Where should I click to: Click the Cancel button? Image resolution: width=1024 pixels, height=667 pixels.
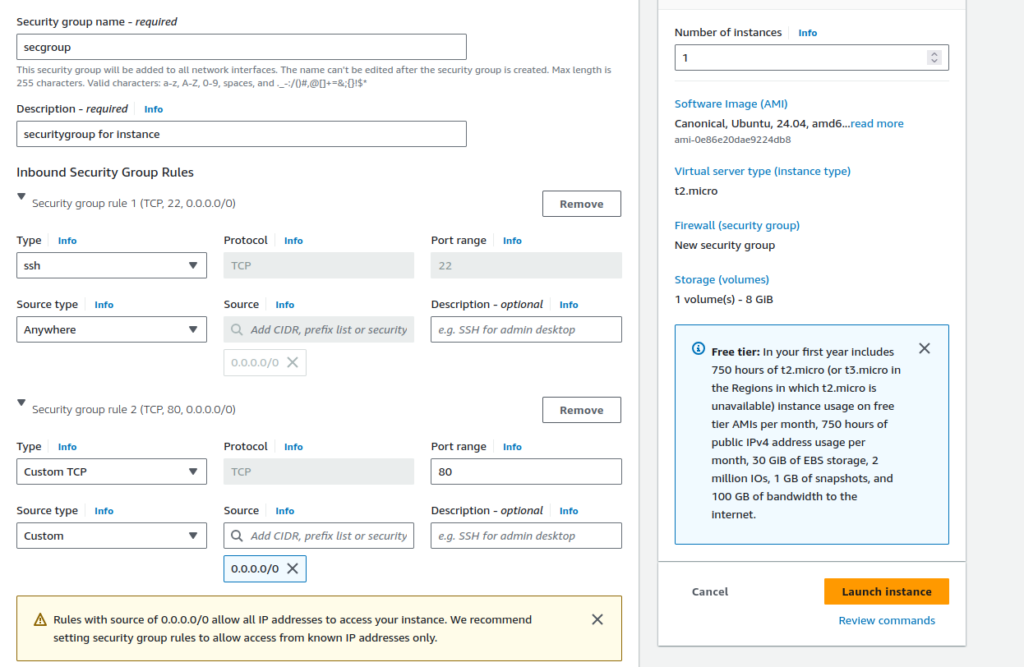710,592
